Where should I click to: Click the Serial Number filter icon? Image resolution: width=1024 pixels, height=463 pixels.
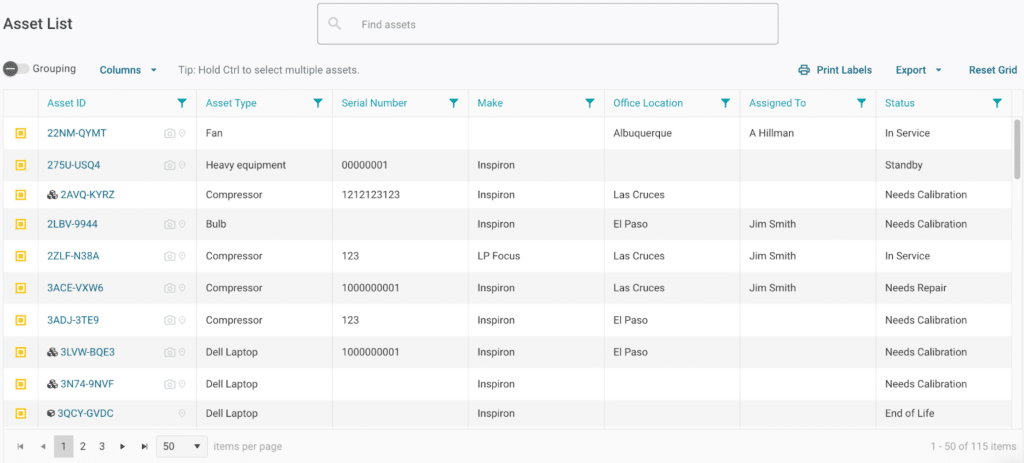pyautogui.click(x=453, y=103)
